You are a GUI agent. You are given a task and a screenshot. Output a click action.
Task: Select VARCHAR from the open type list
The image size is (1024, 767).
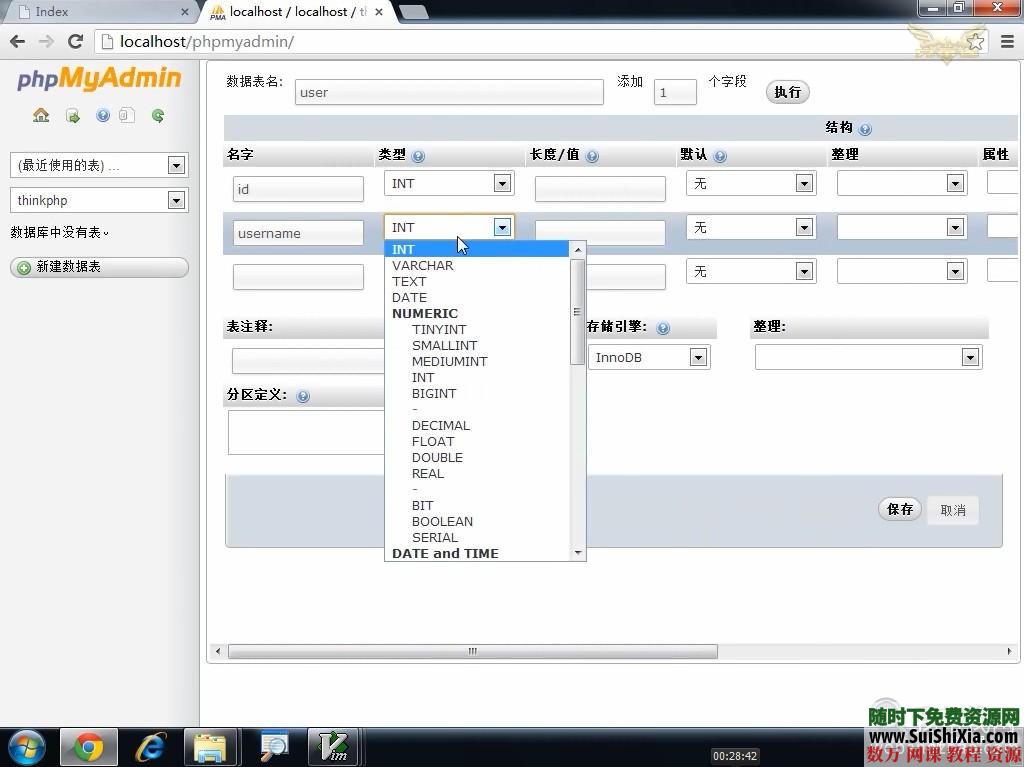click(x=422, y=265)
